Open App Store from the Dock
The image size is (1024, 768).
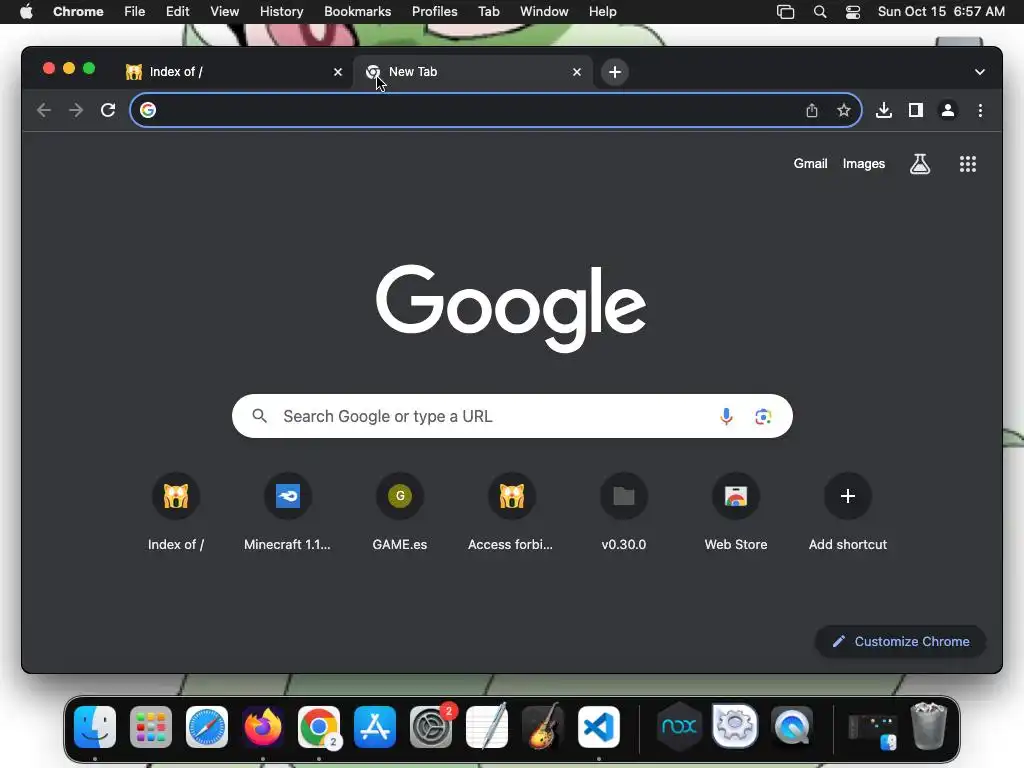[375, 727]
